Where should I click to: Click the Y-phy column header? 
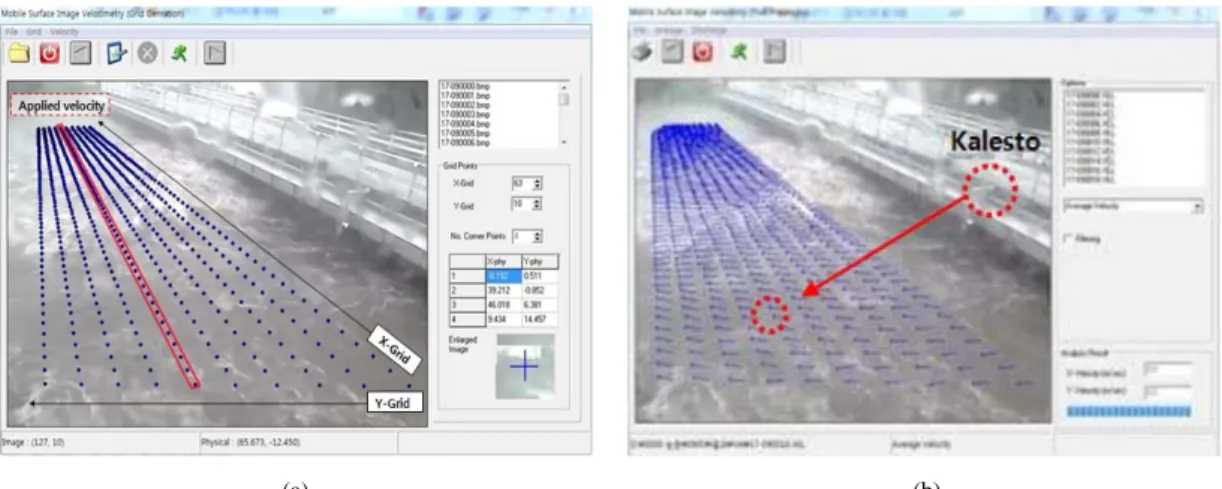540,260
